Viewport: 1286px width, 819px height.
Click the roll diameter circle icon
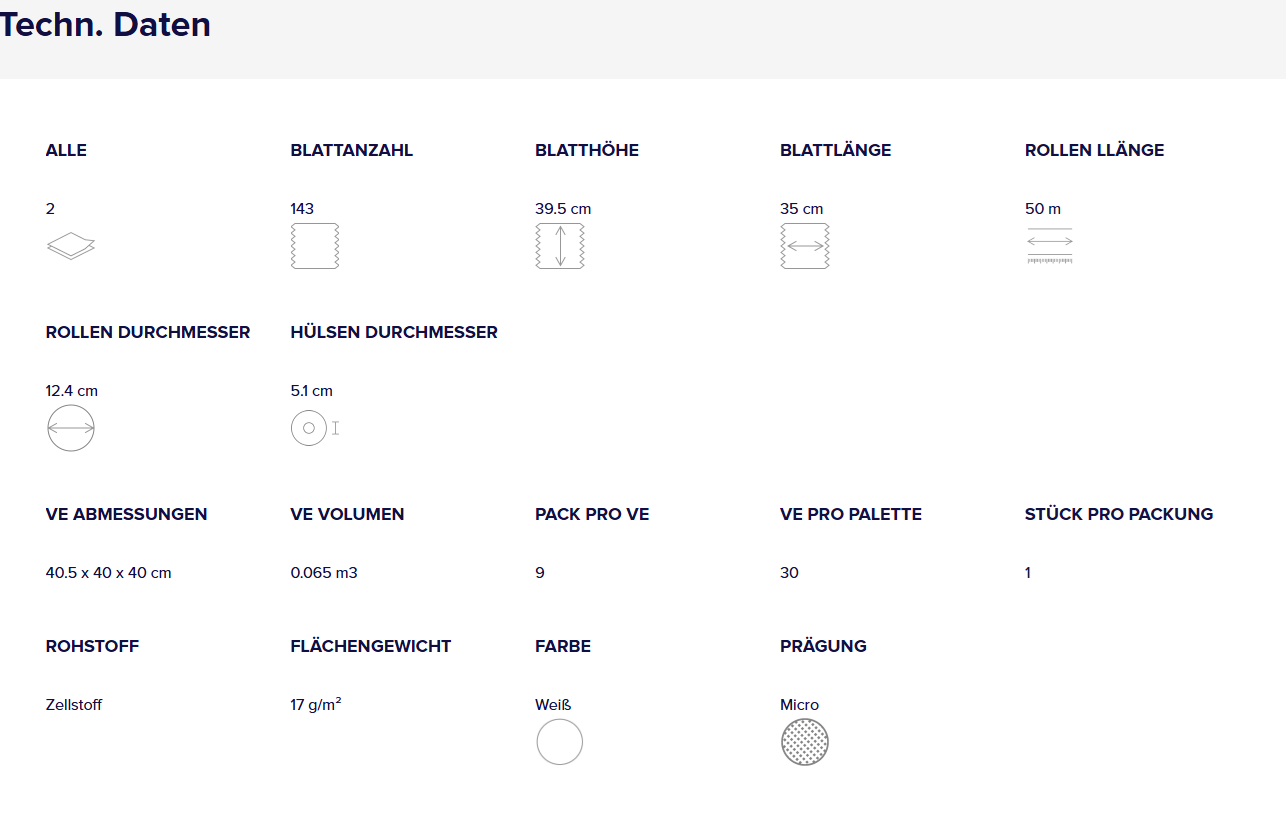[x=70, y=428]
